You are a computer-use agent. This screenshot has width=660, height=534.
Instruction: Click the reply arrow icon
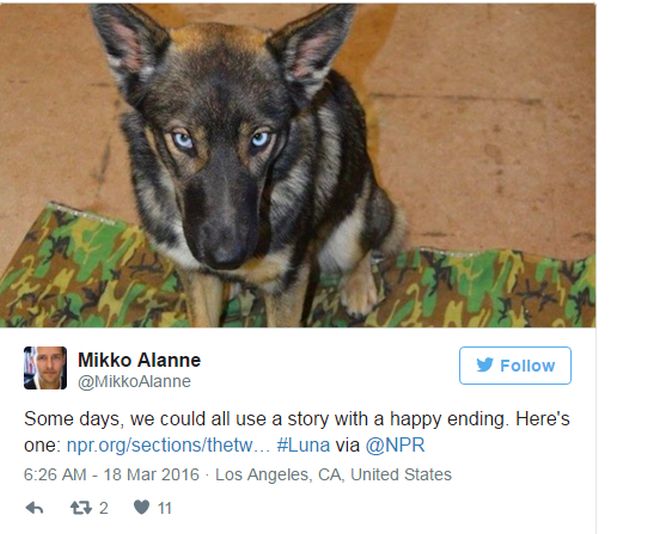tap(34, 508)
